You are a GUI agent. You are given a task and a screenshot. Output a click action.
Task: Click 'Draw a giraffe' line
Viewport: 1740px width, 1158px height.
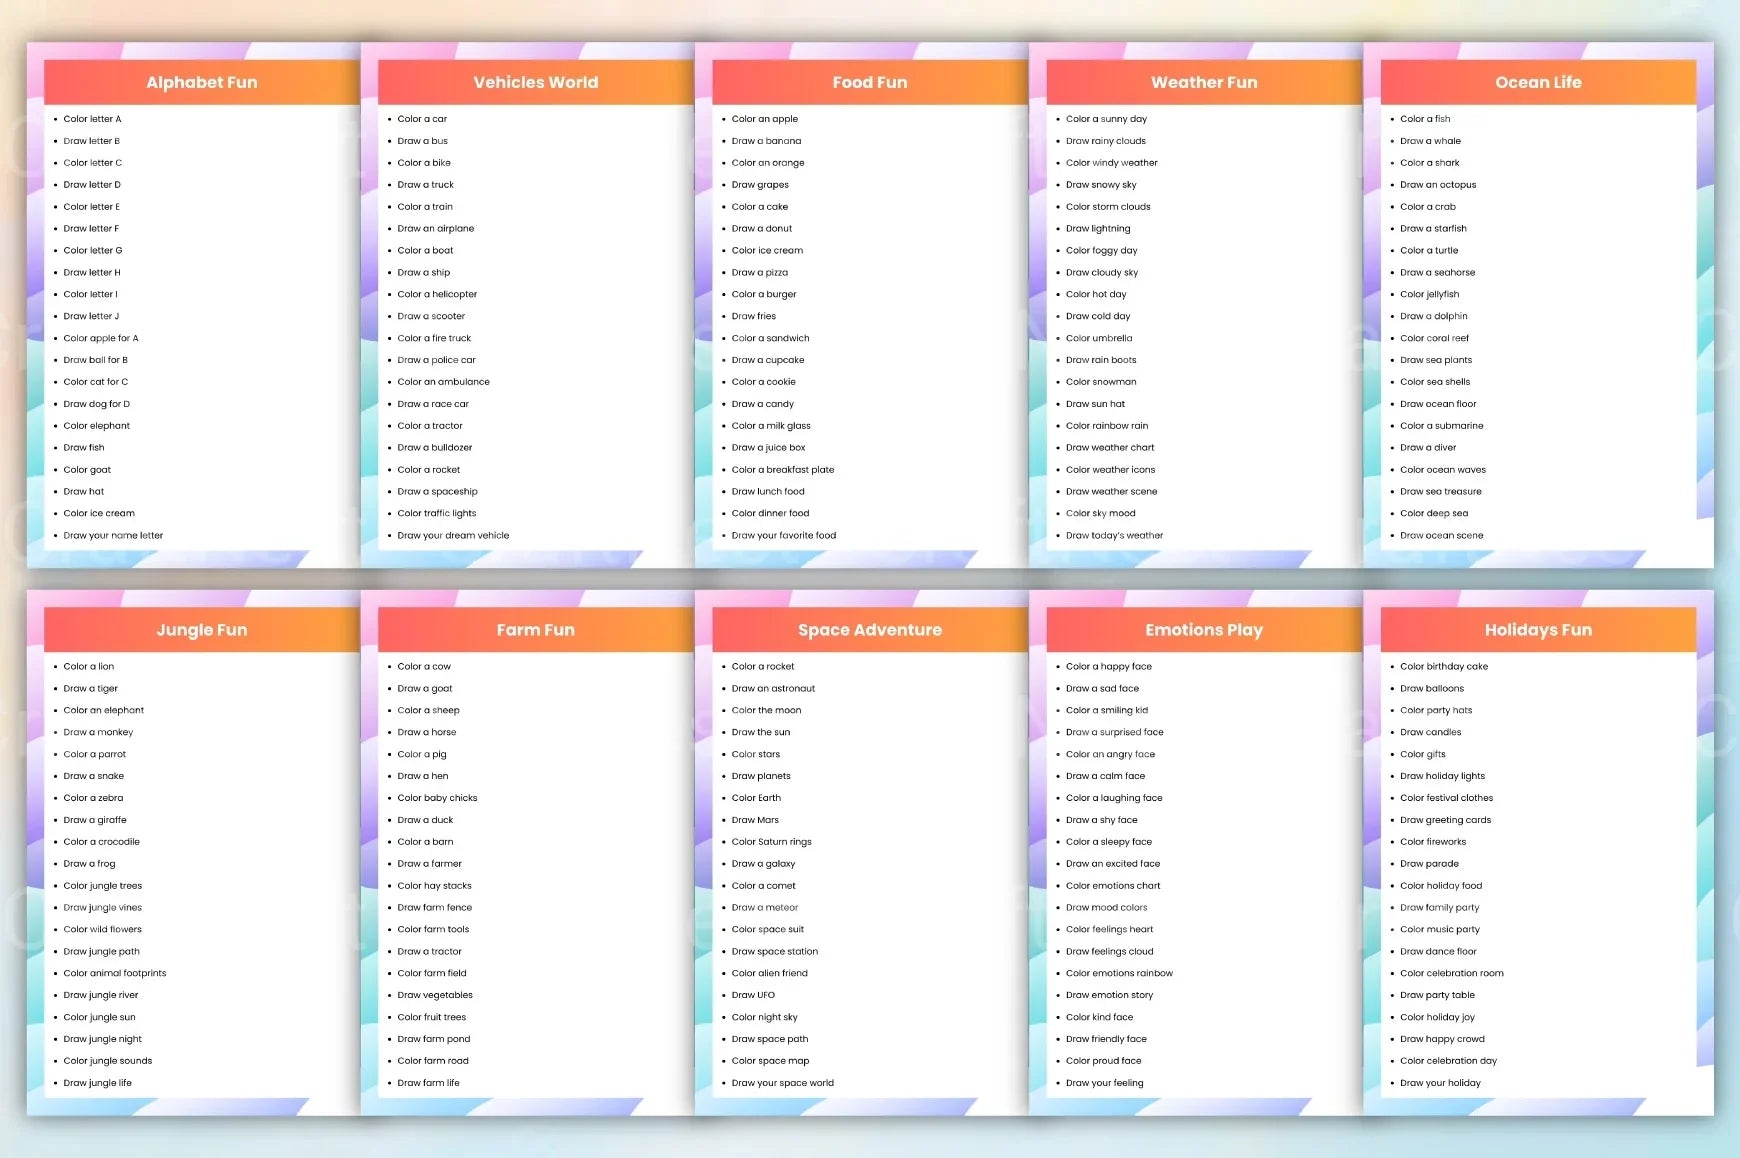pyautogui.click(x=95, y=820)
